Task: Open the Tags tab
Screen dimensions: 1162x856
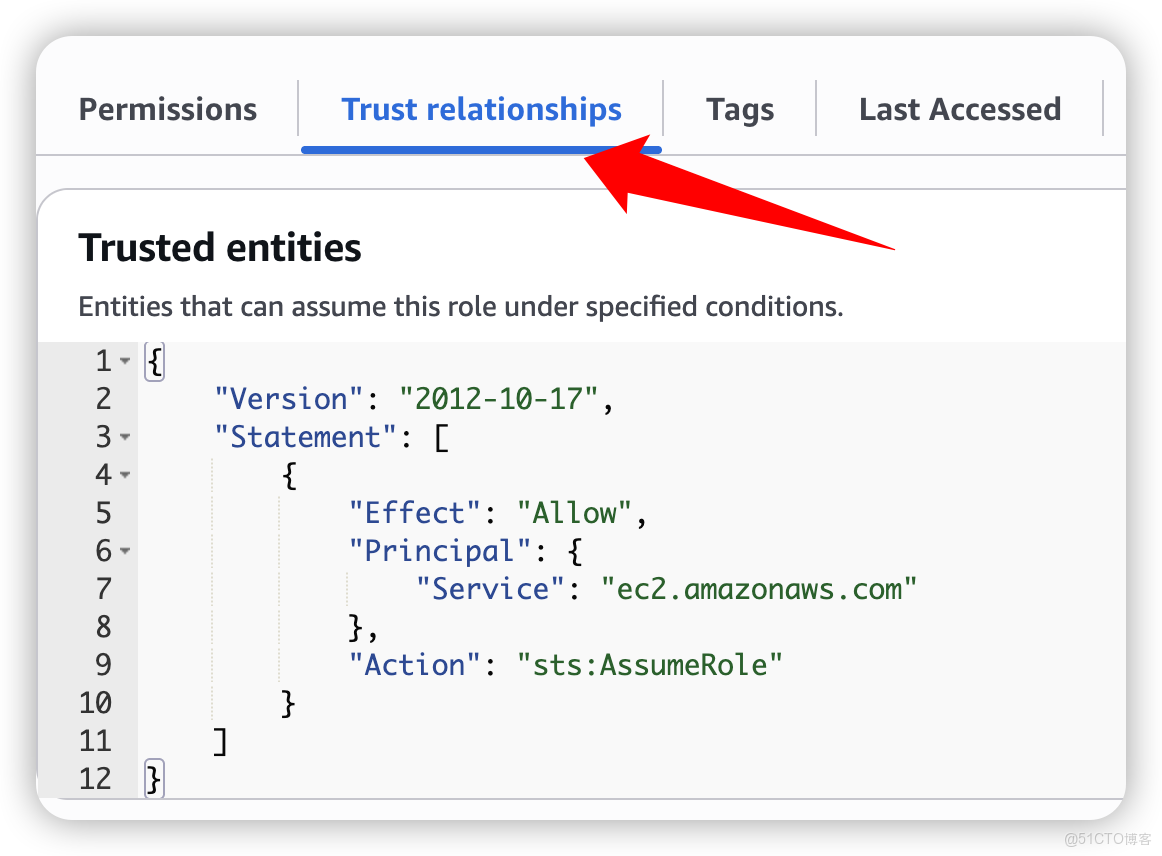Action: [739, 108]
